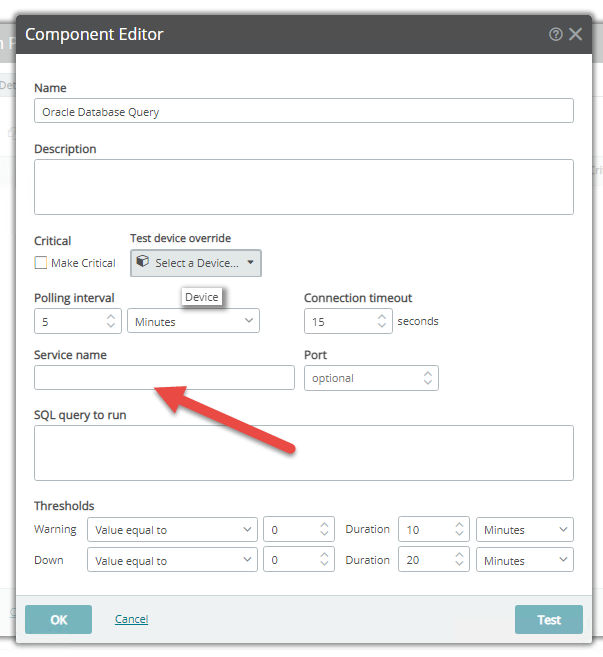The image size is (603, 657).
Task: Increase port number with up arrow
Action: 427,373
